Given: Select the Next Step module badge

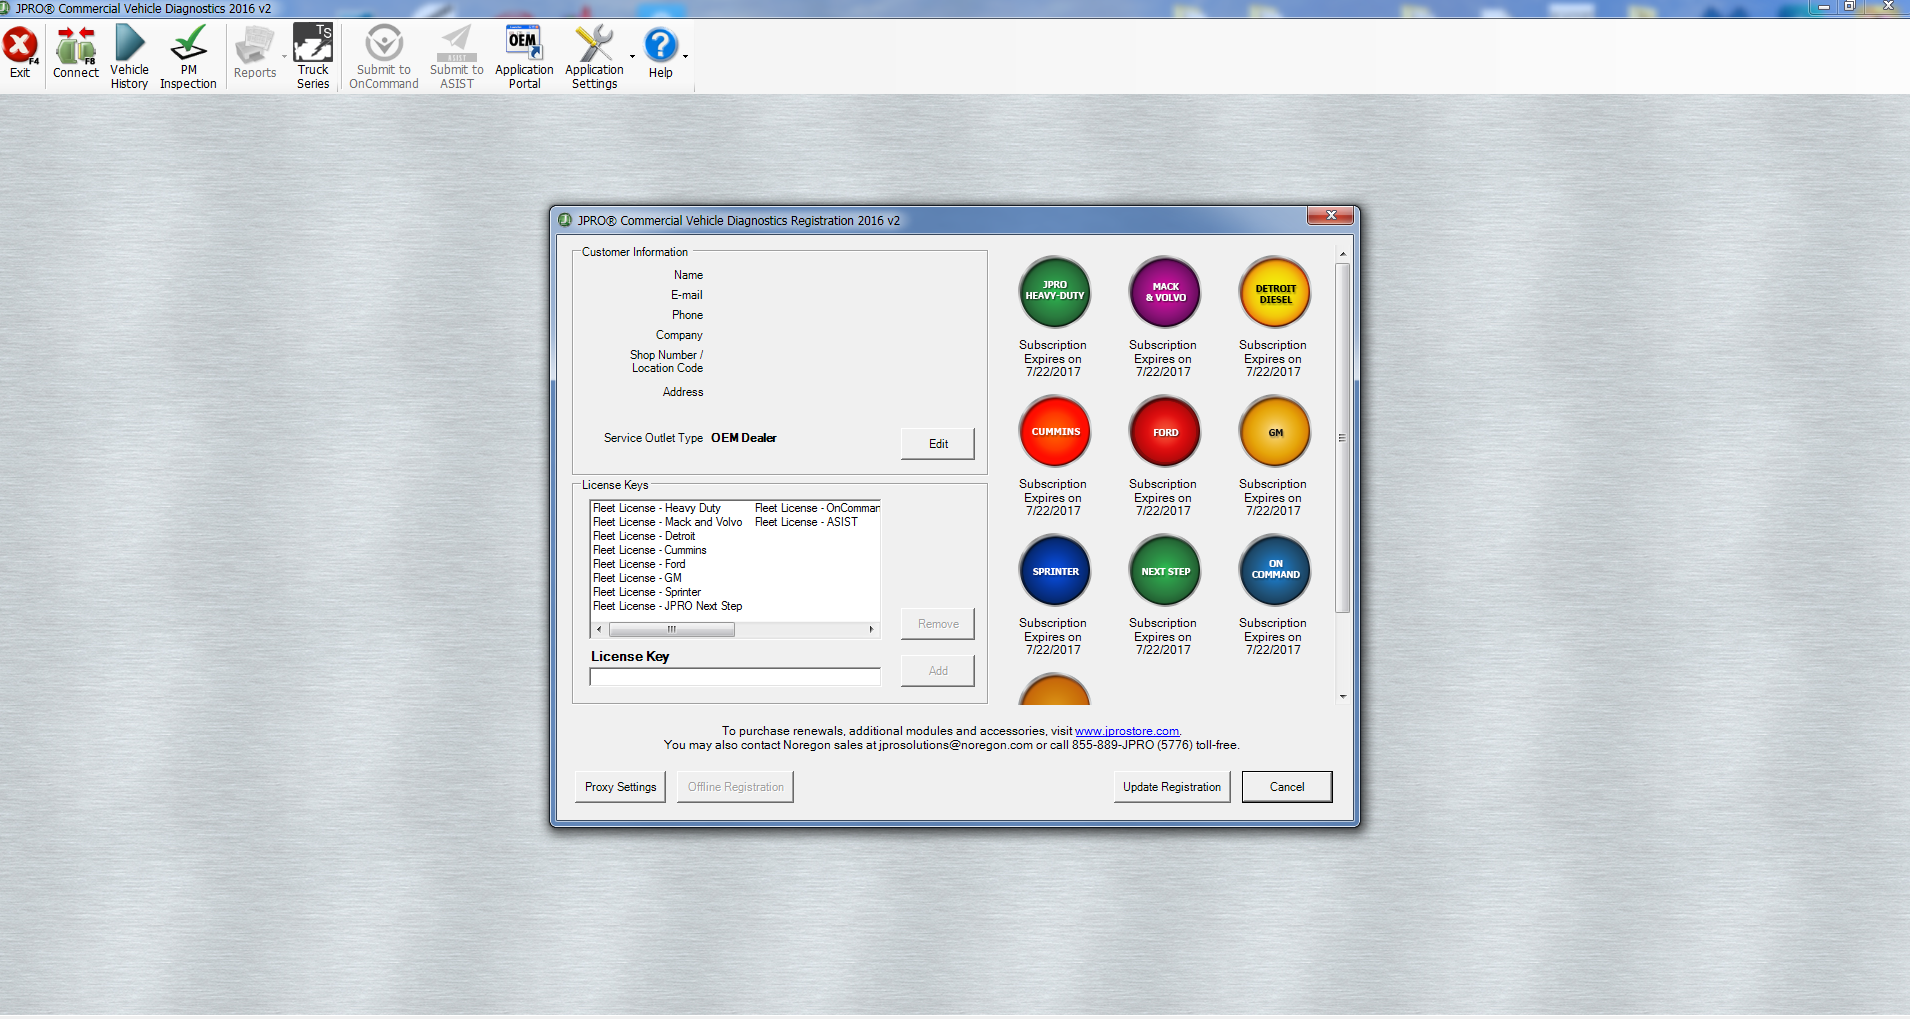Looking at the screenshot, I should coord(1165,570).
